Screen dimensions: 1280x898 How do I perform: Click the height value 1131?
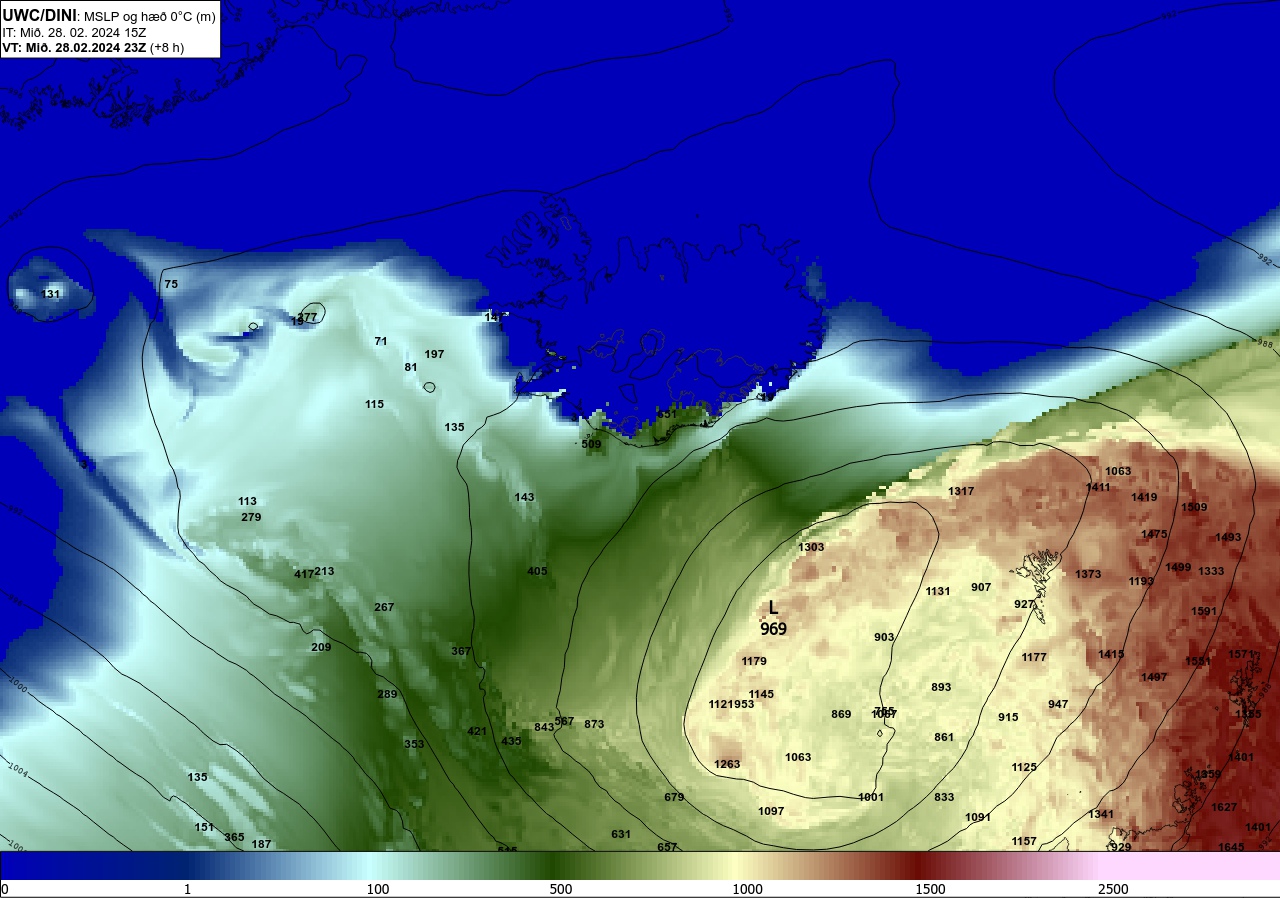[938, 591]
